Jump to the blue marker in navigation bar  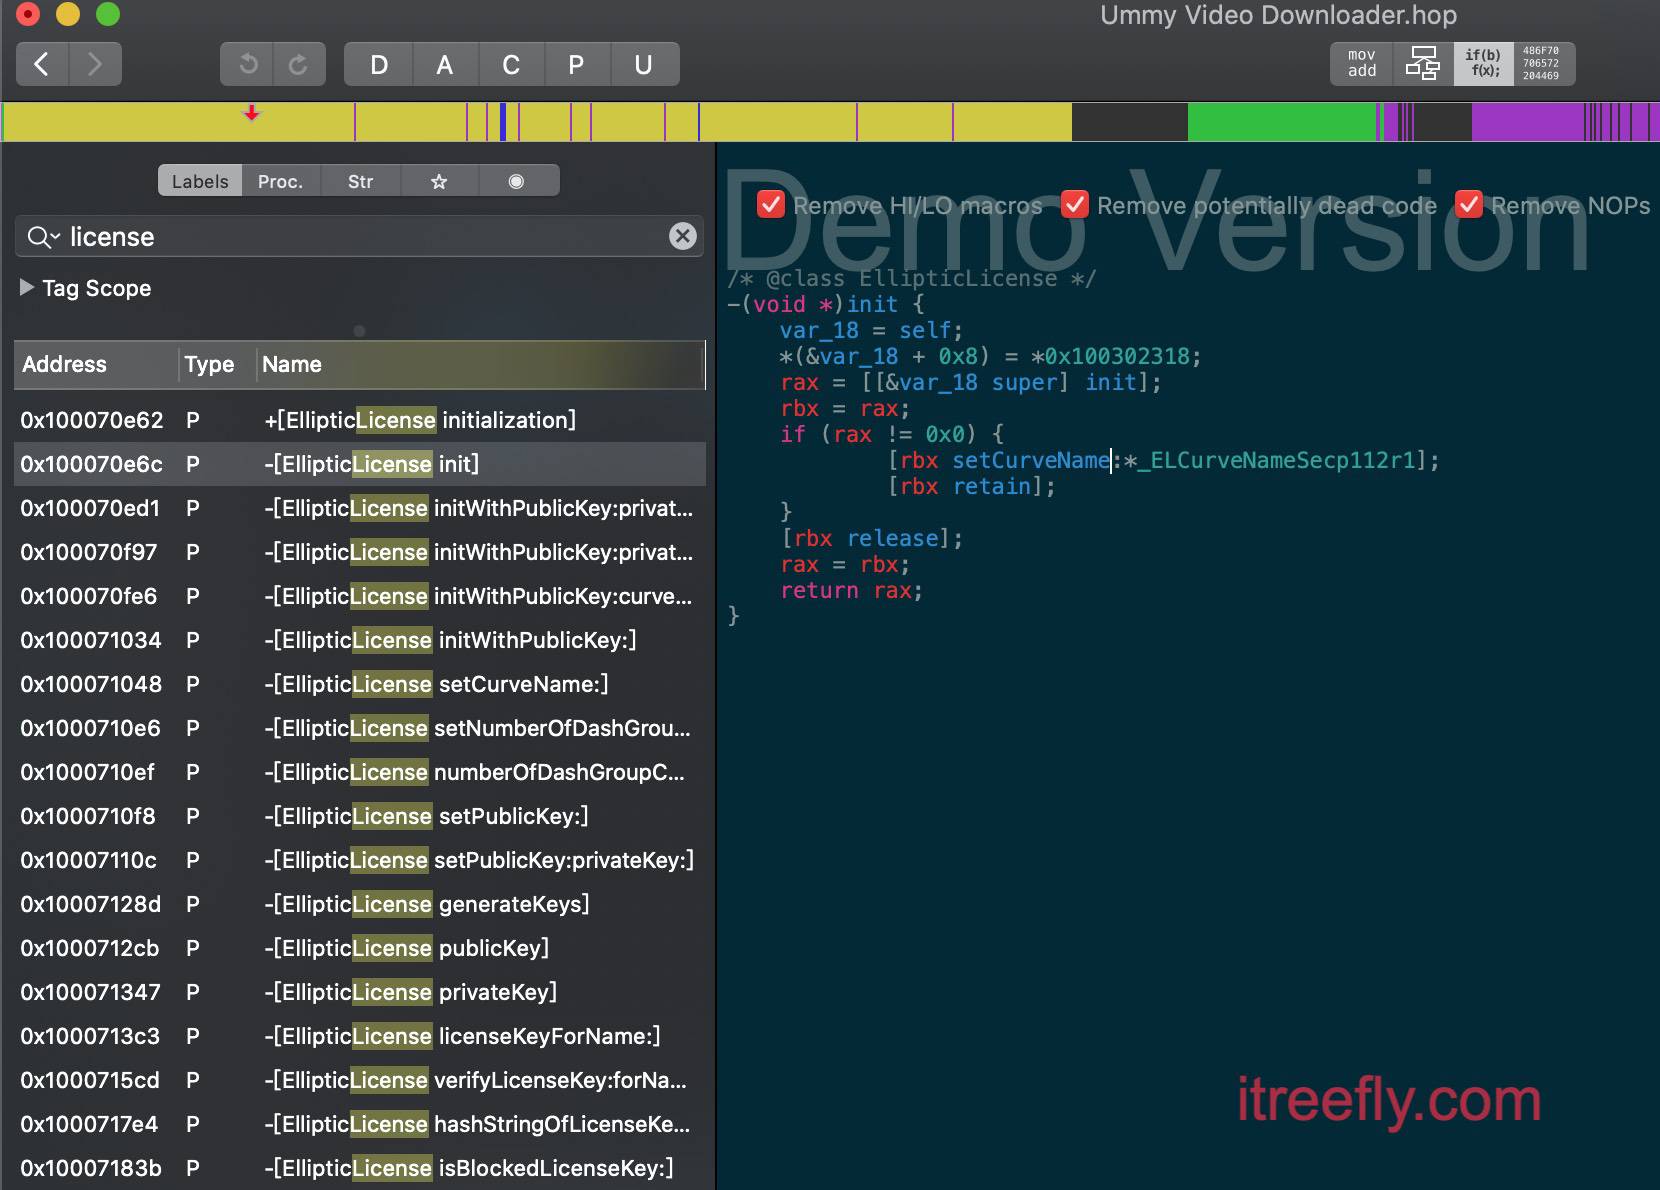(503, 122)
